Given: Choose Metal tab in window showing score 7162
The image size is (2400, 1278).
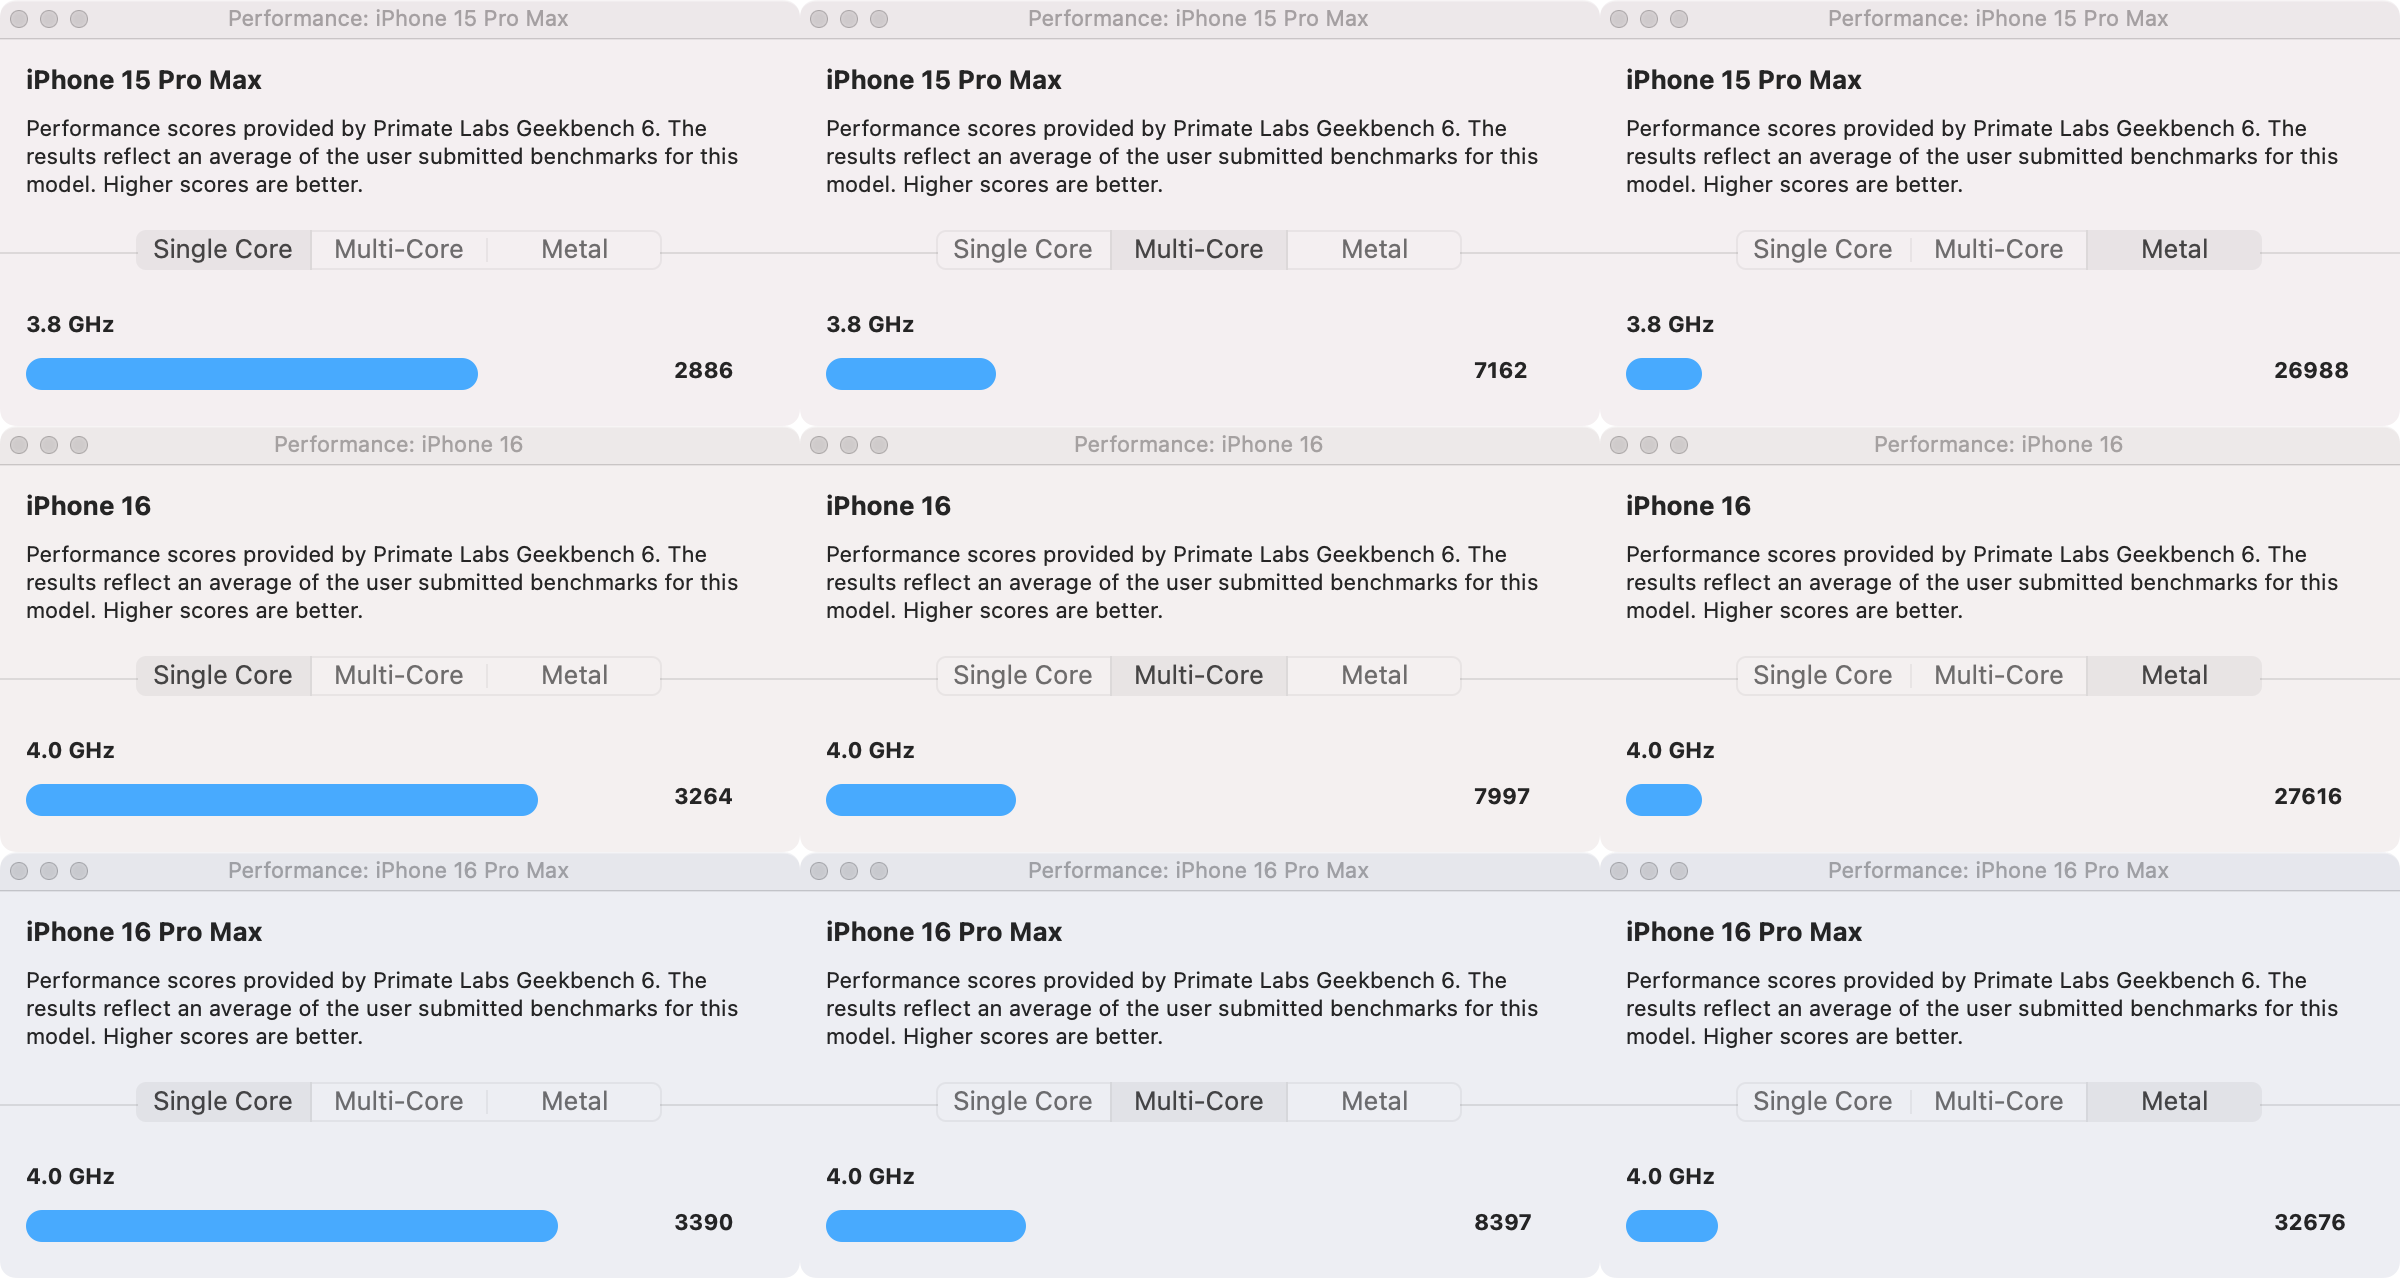Looking at the screenshot, I should point(1374,249).
